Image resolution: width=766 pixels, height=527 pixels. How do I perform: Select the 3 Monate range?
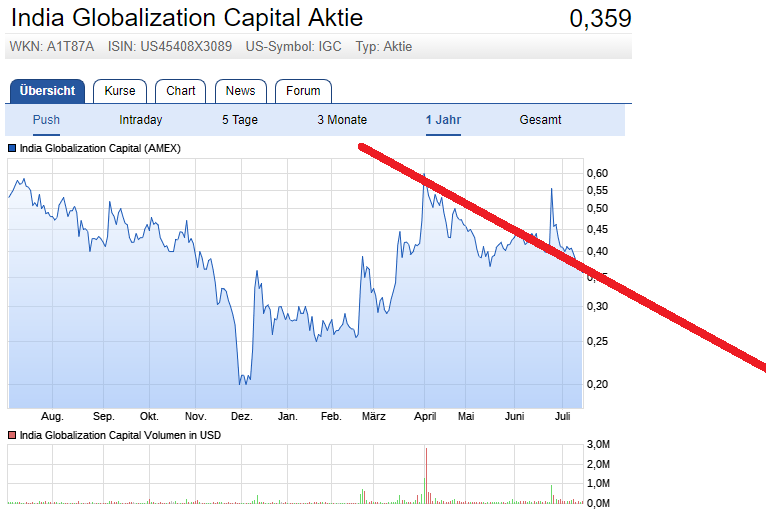click(342, 120)
